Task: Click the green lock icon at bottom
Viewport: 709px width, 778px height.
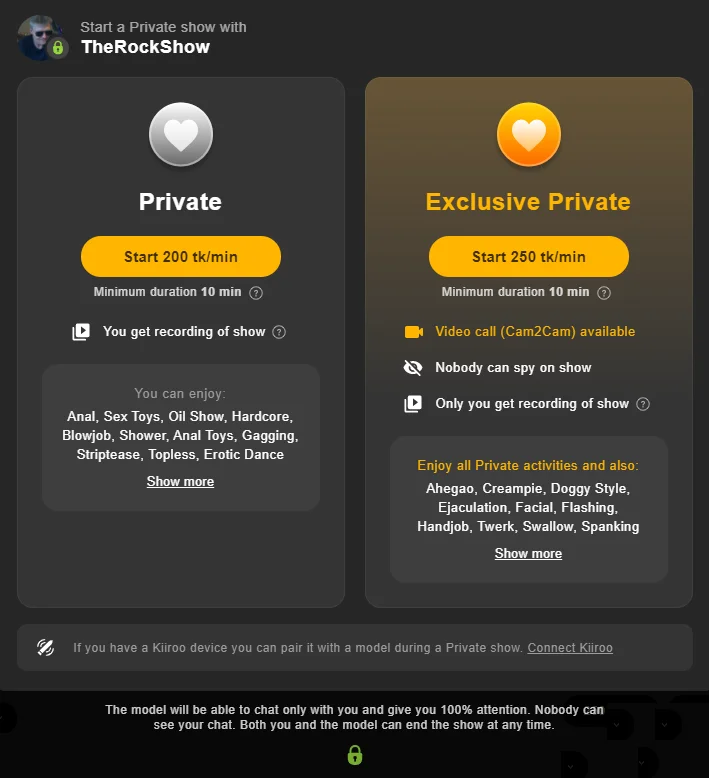Action: tap(354, 755)
